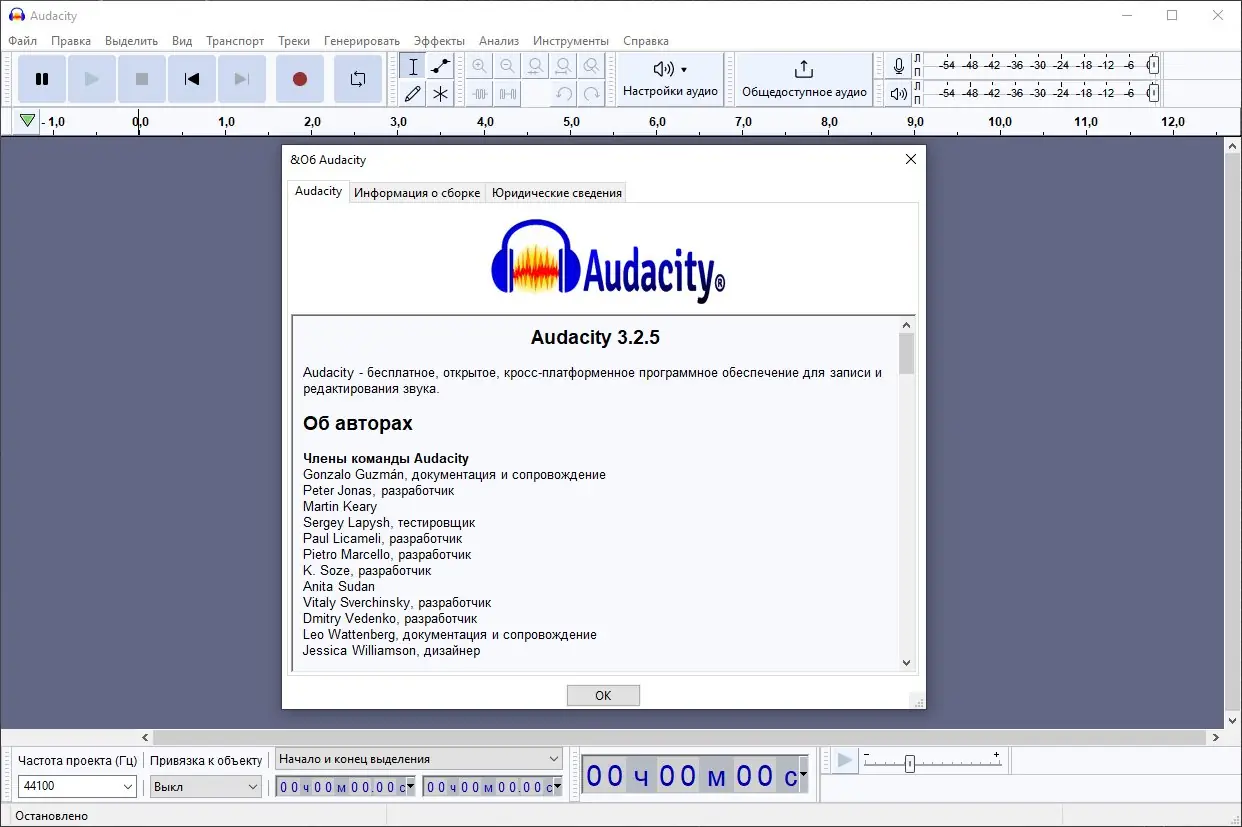The width and height of the screenshot is (1242, 827).
Task: Open the Вид menu
Action: pyautogui.click(x=182, y=41)
